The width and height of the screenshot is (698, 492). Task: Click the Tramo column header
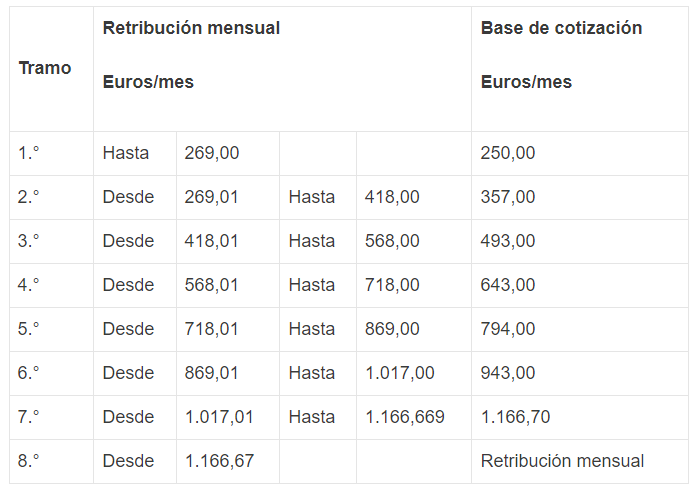point(45,68)
